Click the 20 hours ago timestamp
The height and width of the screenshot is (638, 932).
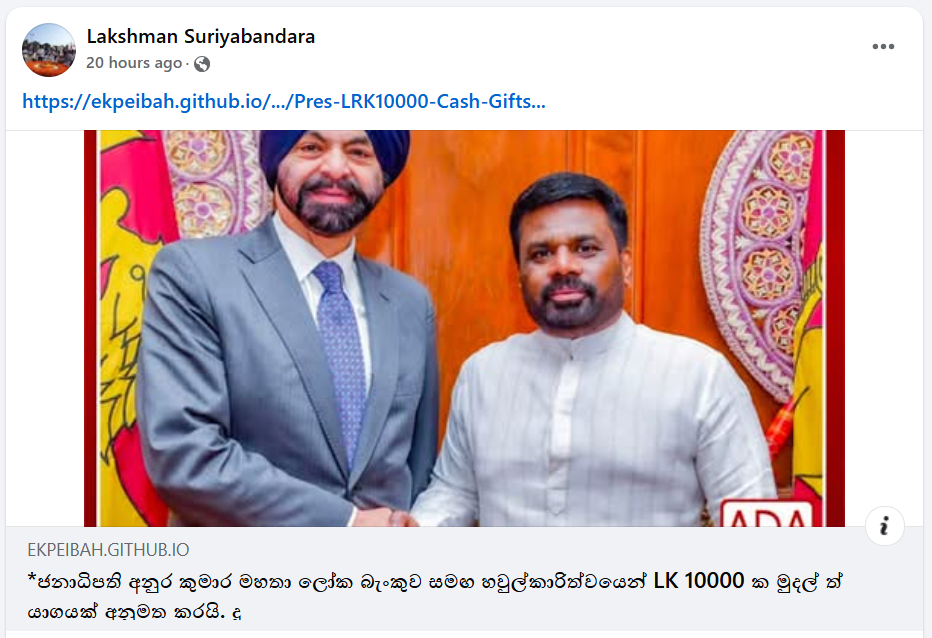134,63
